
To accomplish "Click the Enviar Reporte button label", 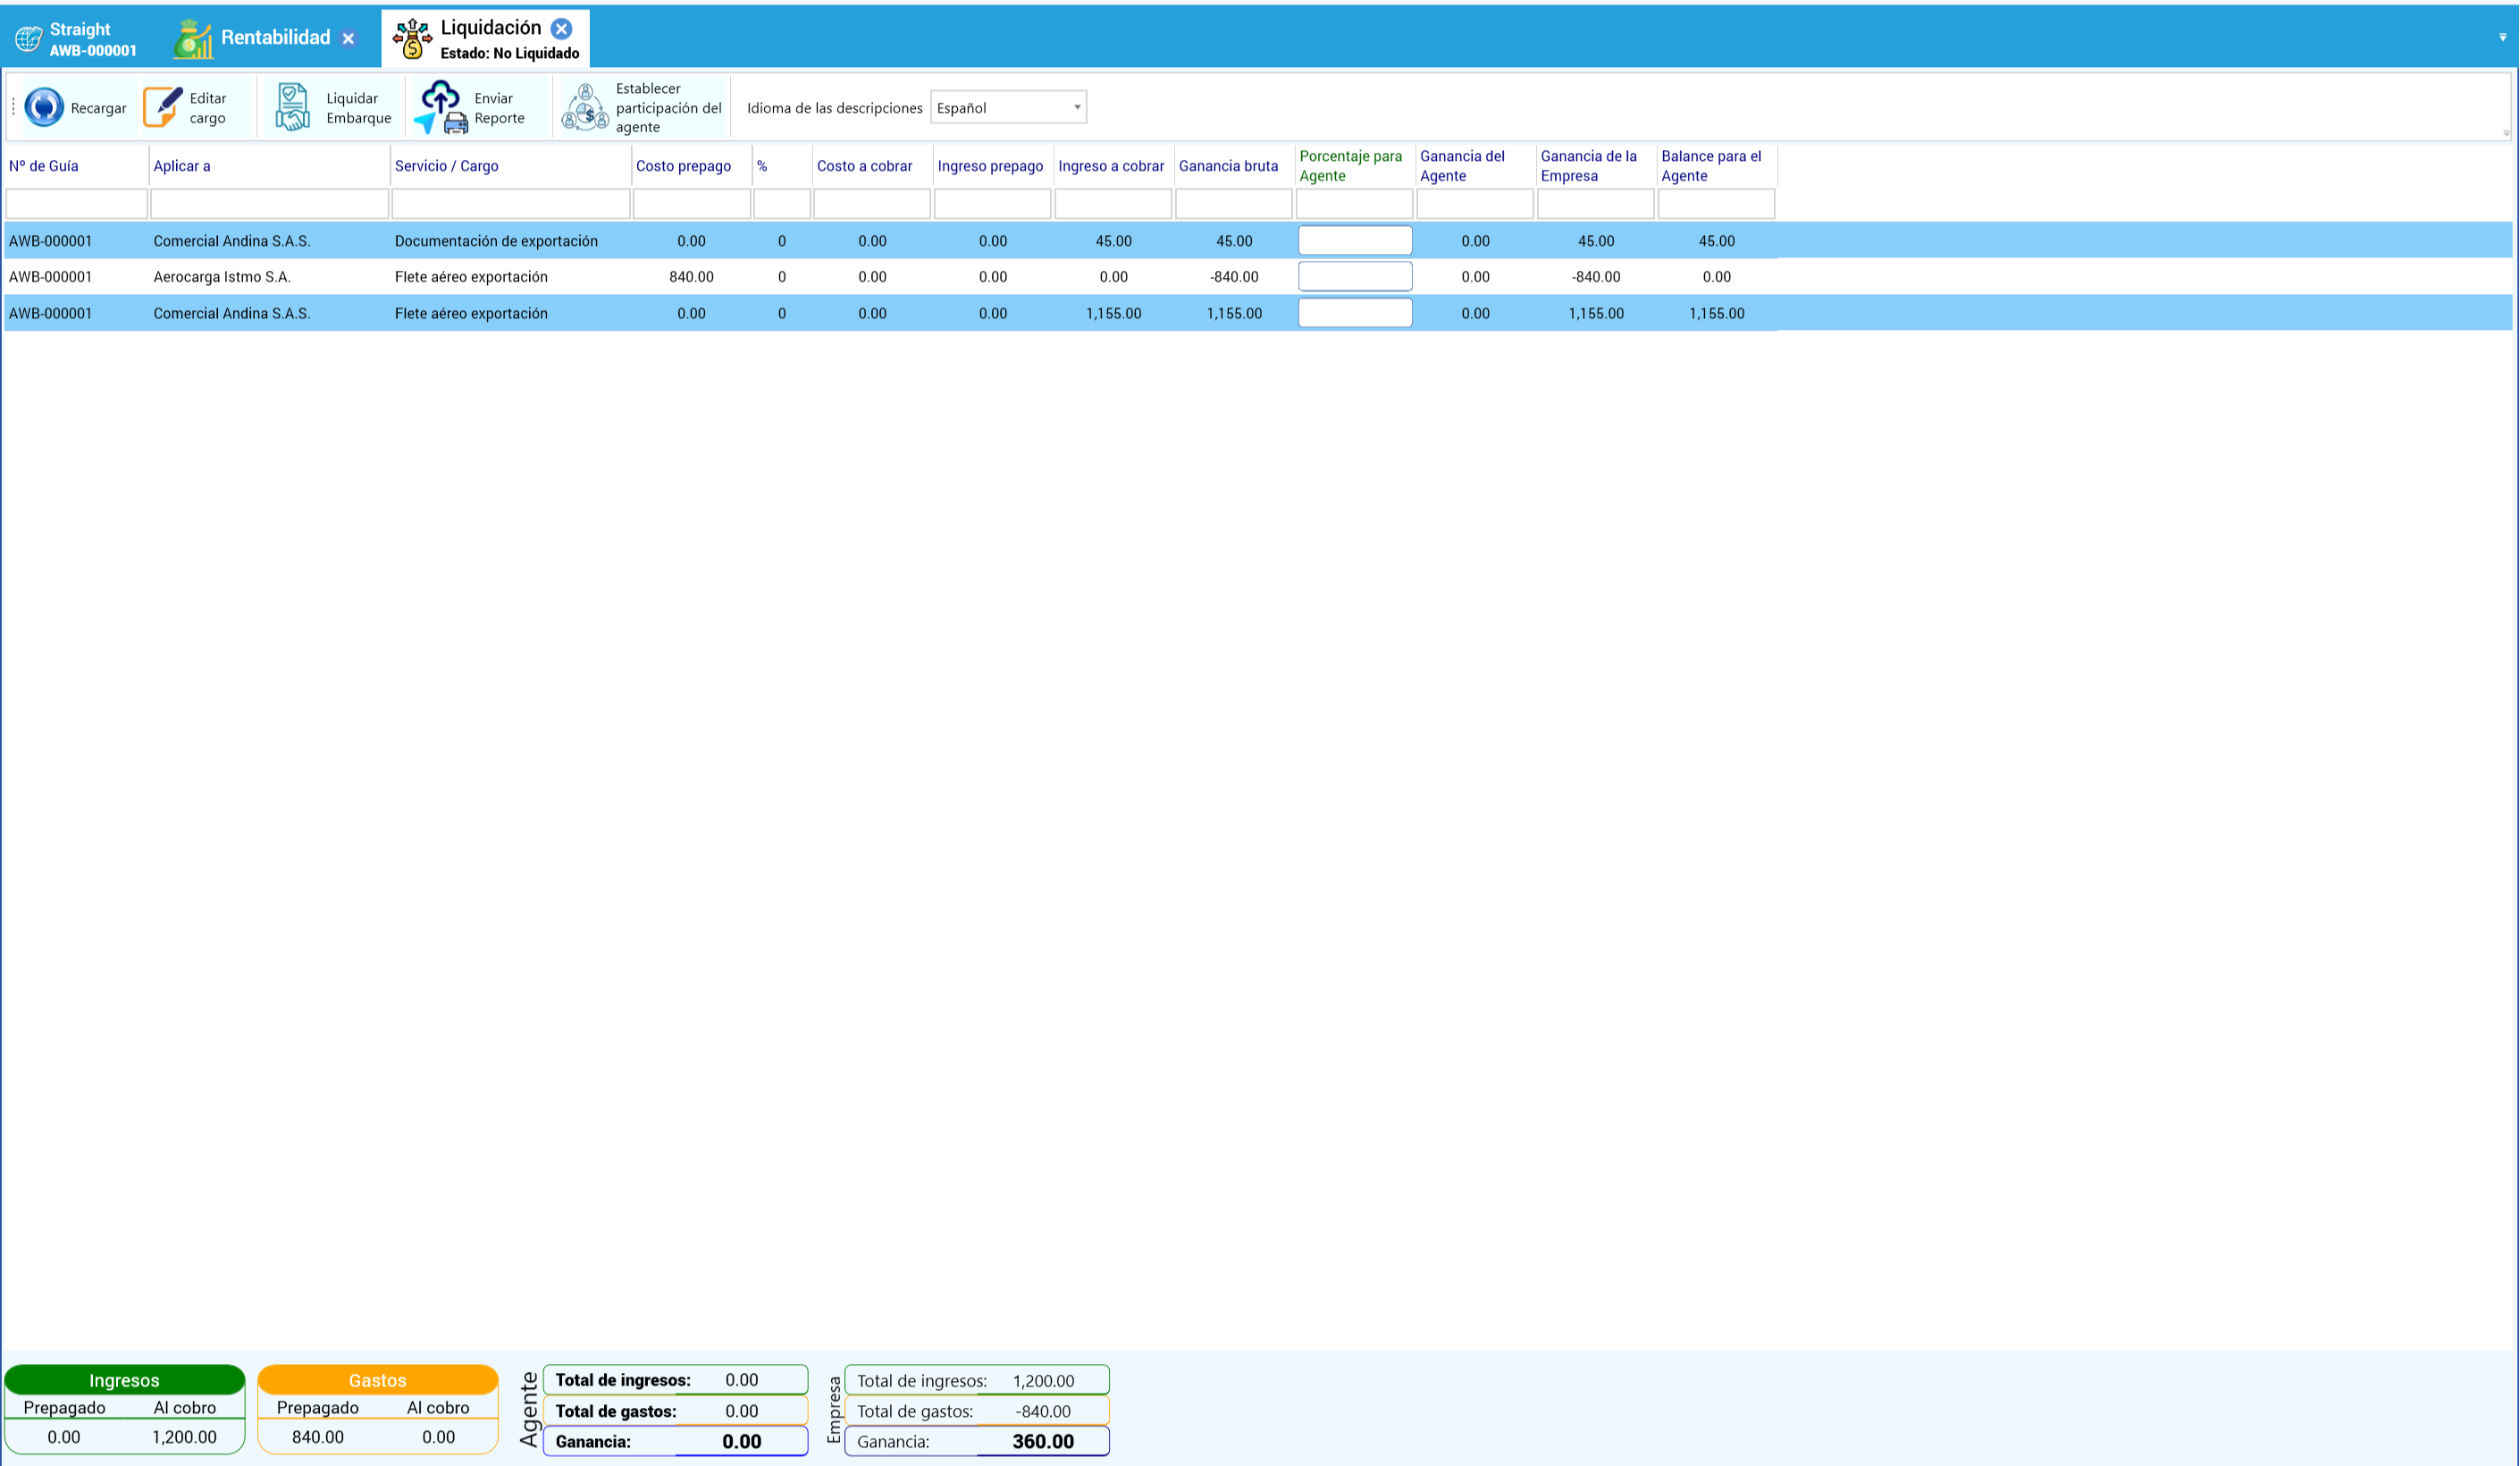I will coord(499,108).
